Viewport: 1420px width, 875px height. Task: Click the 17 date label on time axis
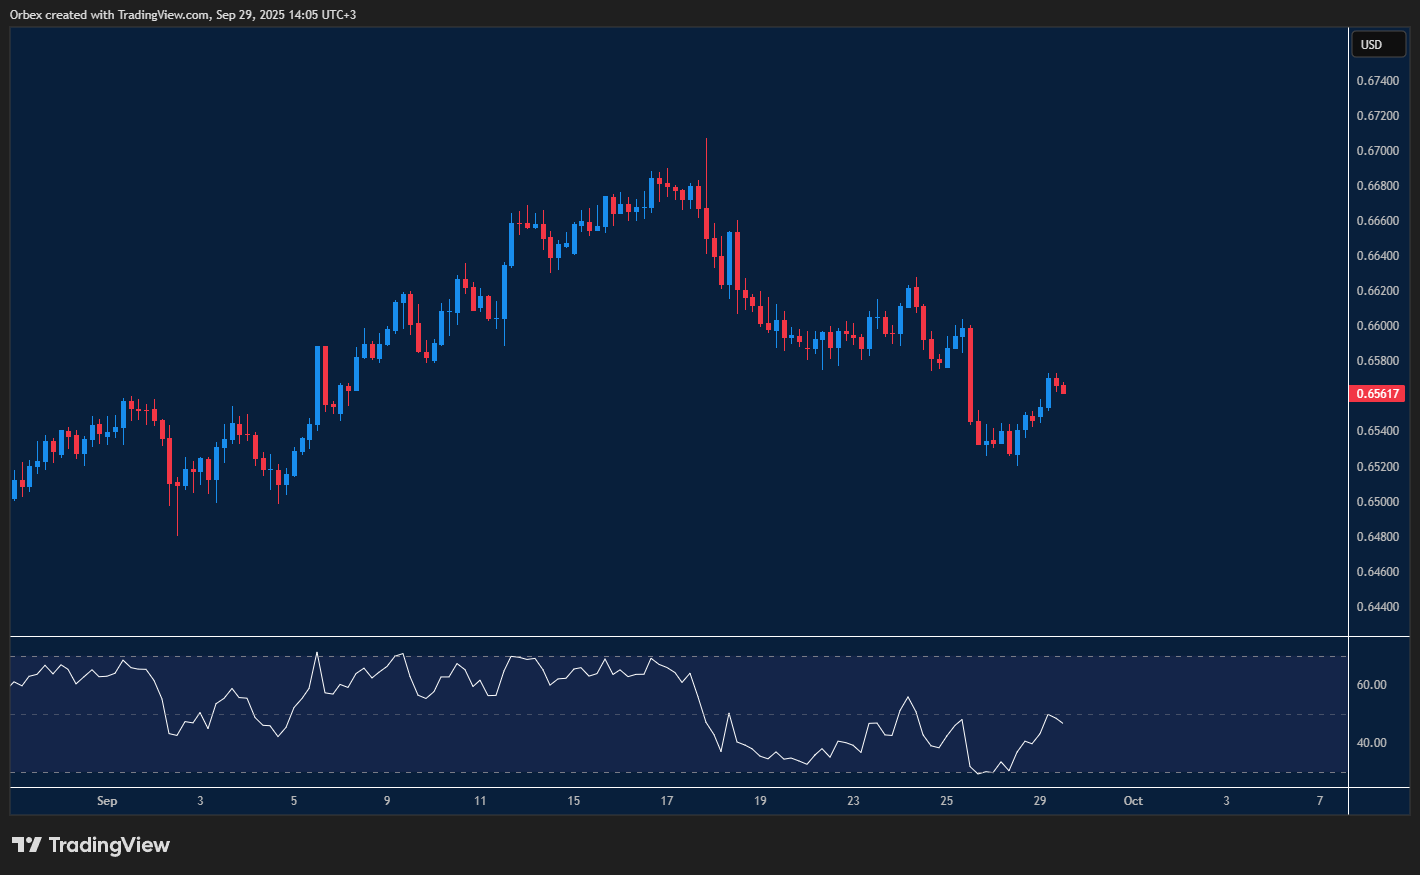[x=667, y=801]
